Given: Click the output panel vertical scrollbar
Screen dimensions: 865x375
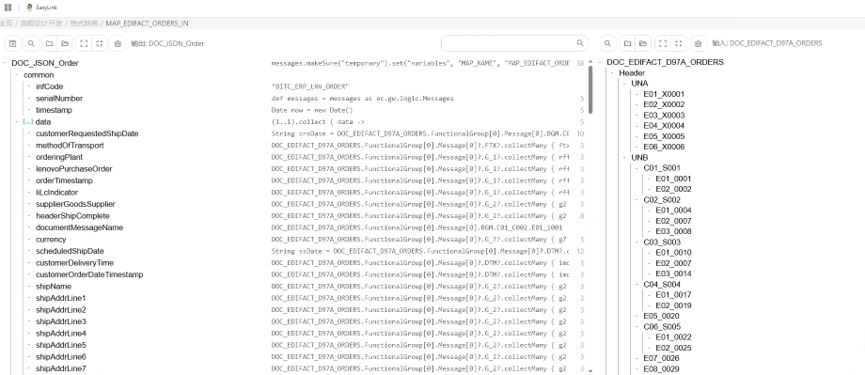Looking at the screenshot, I should (590, 88).
